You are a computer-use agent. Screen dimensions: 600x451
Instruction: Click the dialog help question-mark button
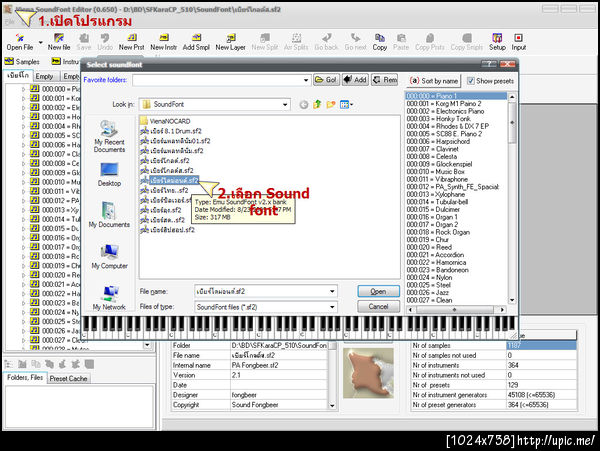point(489,64)
